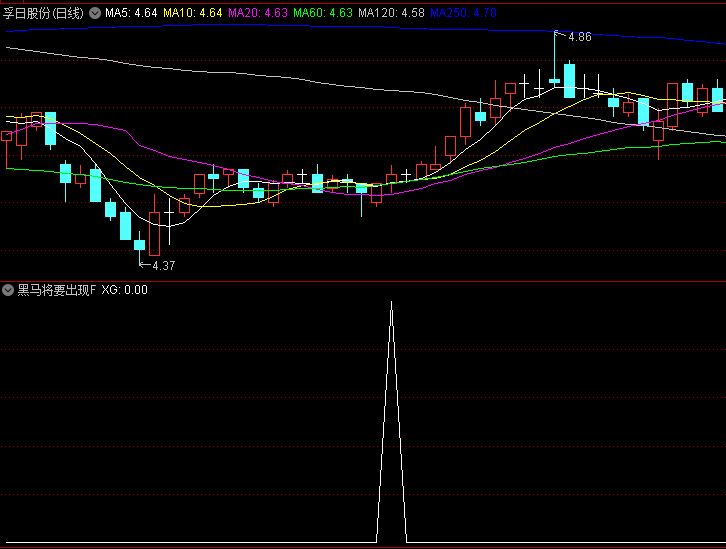Click the blue MA250 label

coord(463,13)
